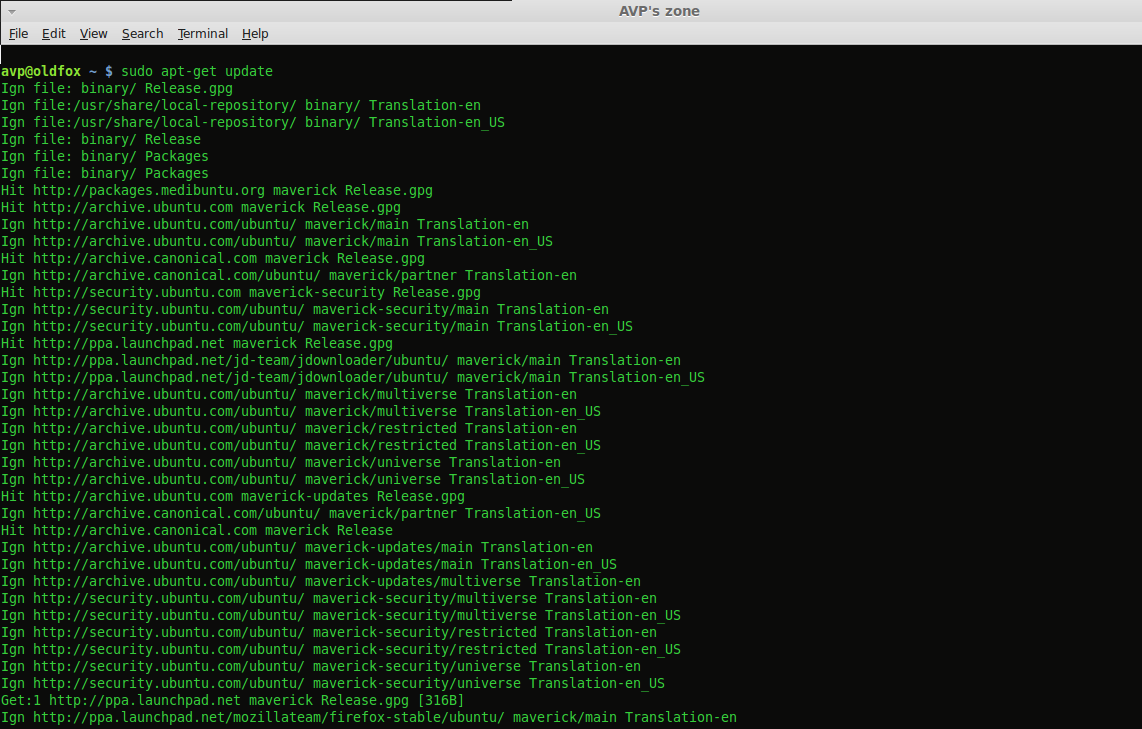Open the Help menu
The height and width of the screenshot is (729, 1142).
pos(255,34)
